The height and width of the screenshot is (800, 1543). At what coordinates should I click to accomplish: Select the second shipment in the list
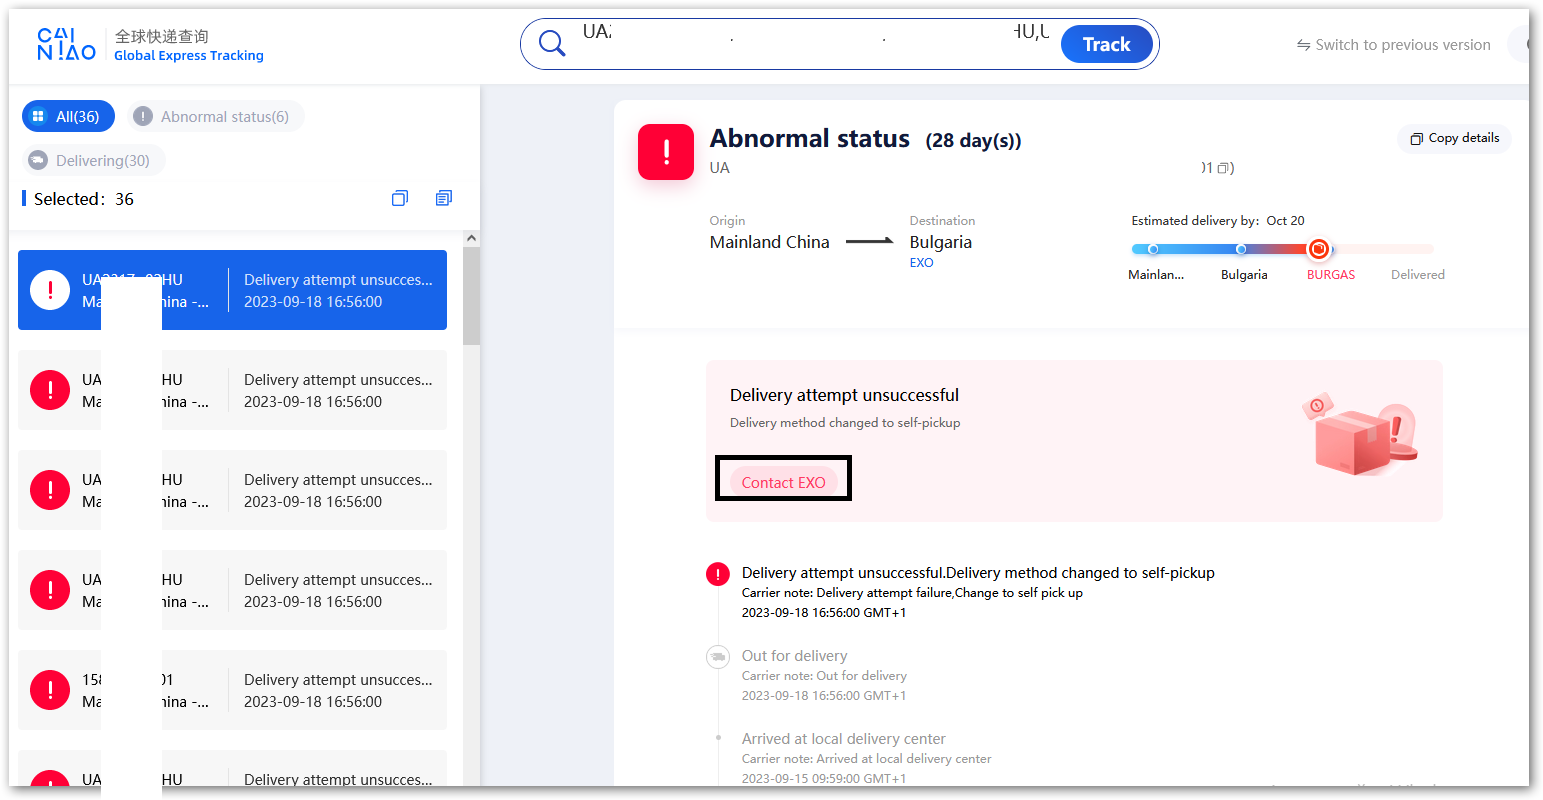[x=232, y=390]
